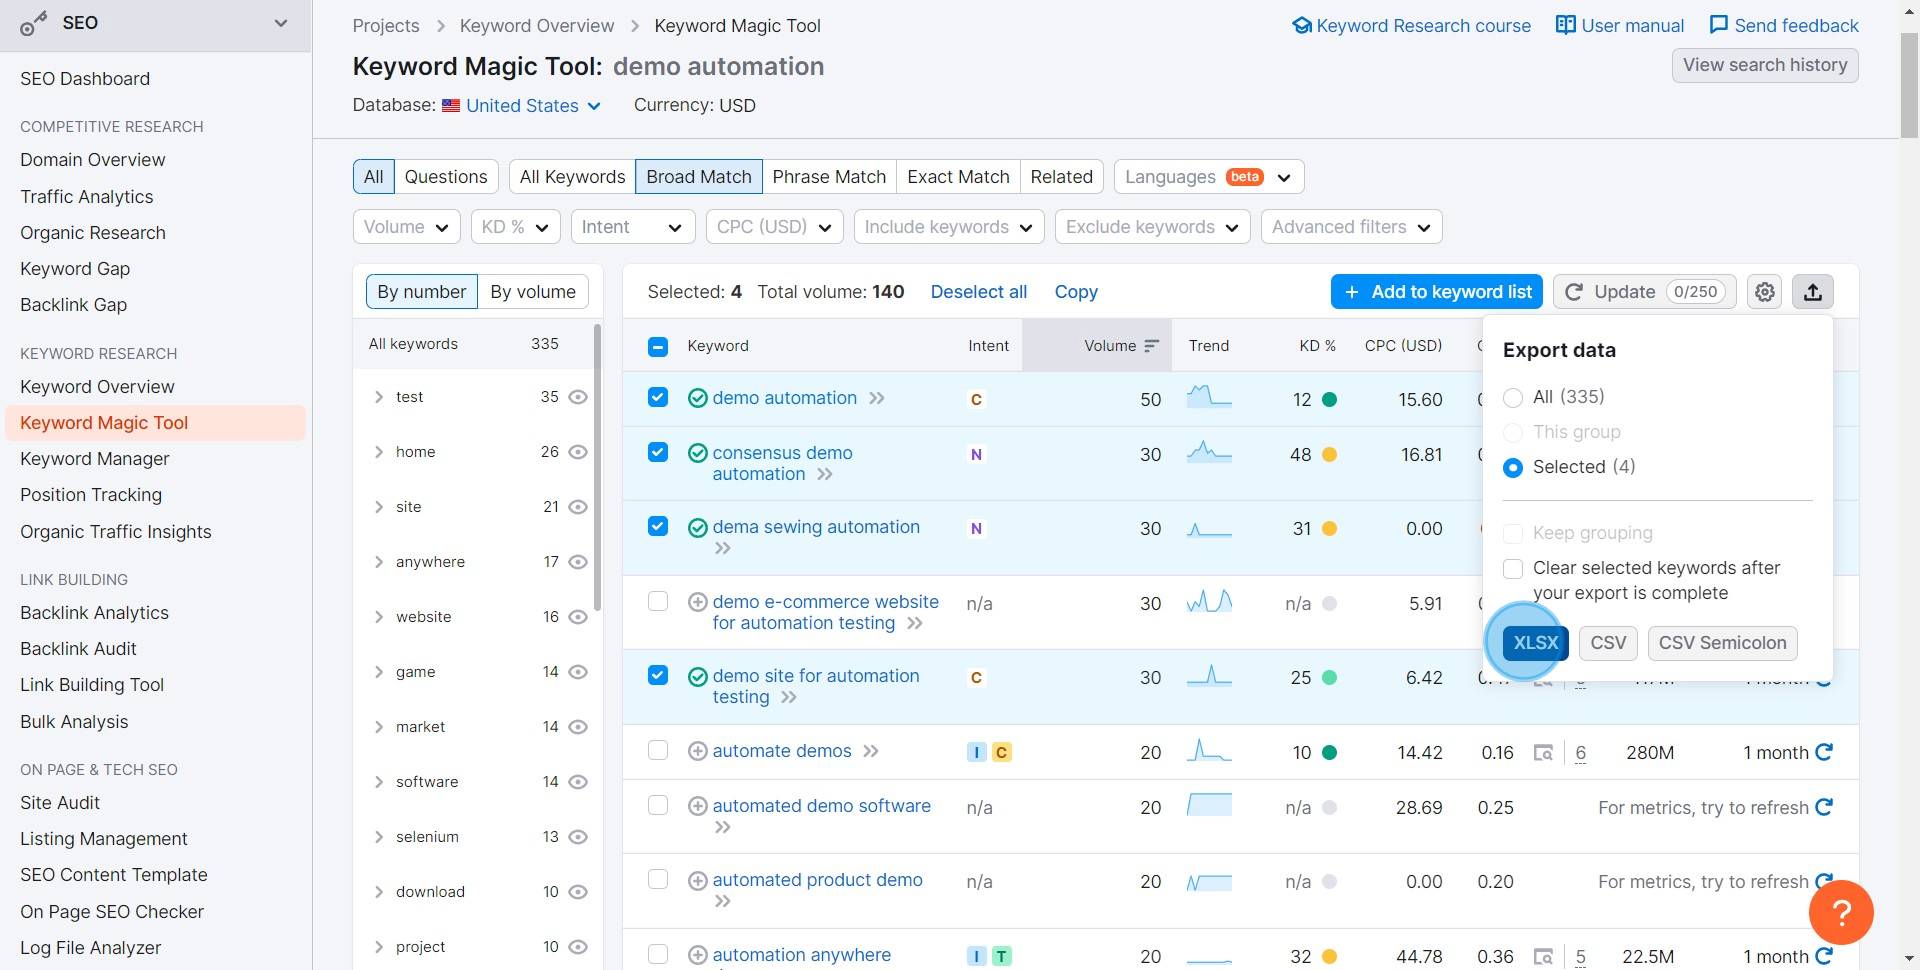Select the All (335) export radio option
The height and width of the screenshot is (970, 1920).
point(1513,398)
